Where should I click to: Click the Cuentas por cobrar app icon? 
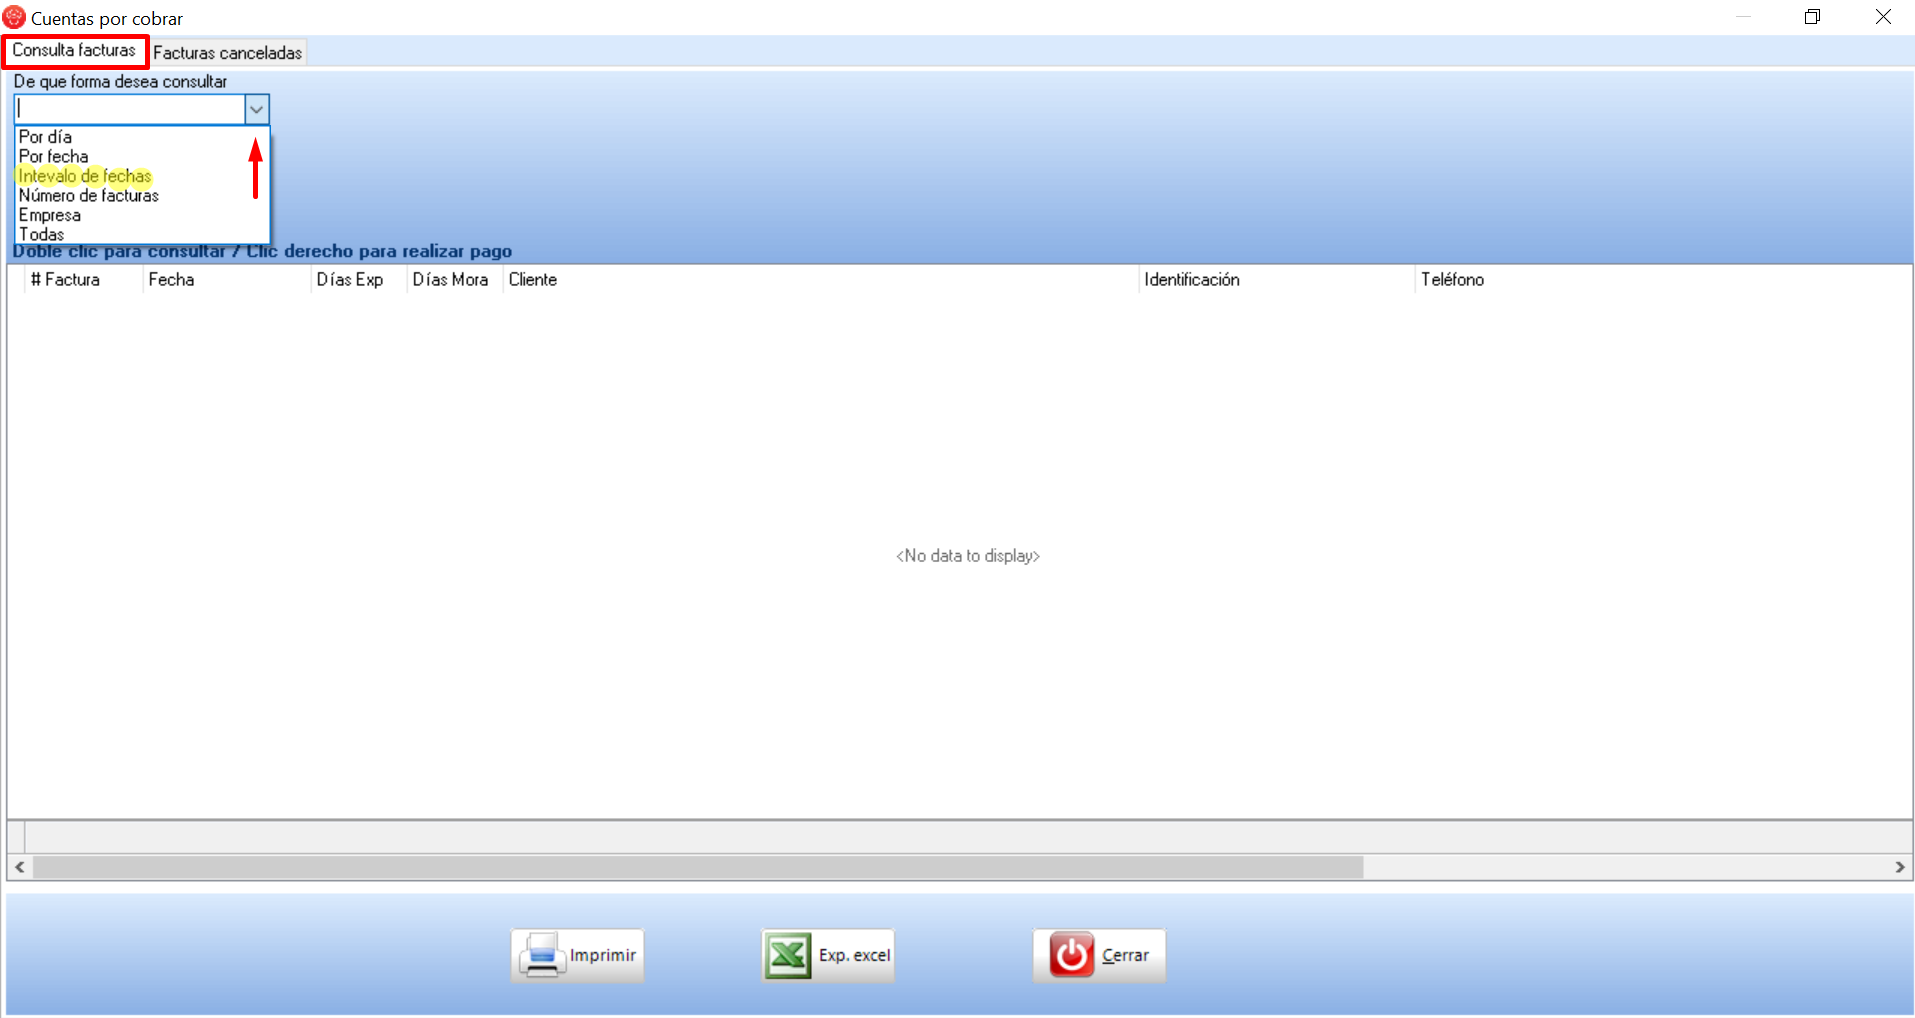click(x=14, y=17)
